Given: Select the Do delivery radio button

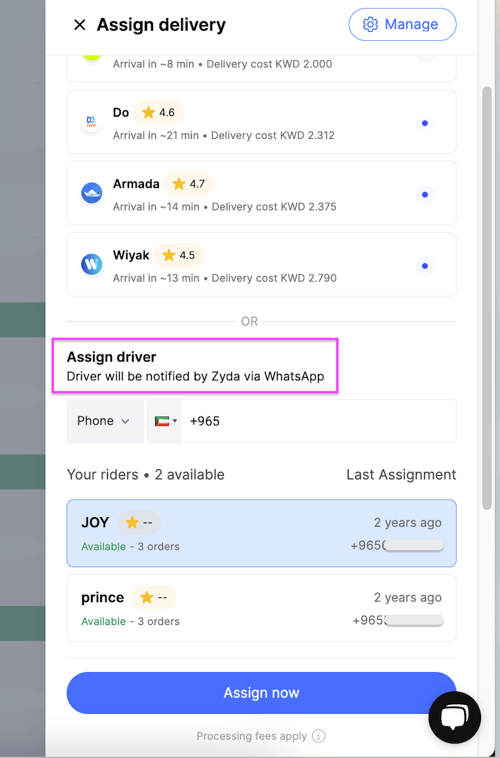Looking at the screenshot, I should (425, 123).
